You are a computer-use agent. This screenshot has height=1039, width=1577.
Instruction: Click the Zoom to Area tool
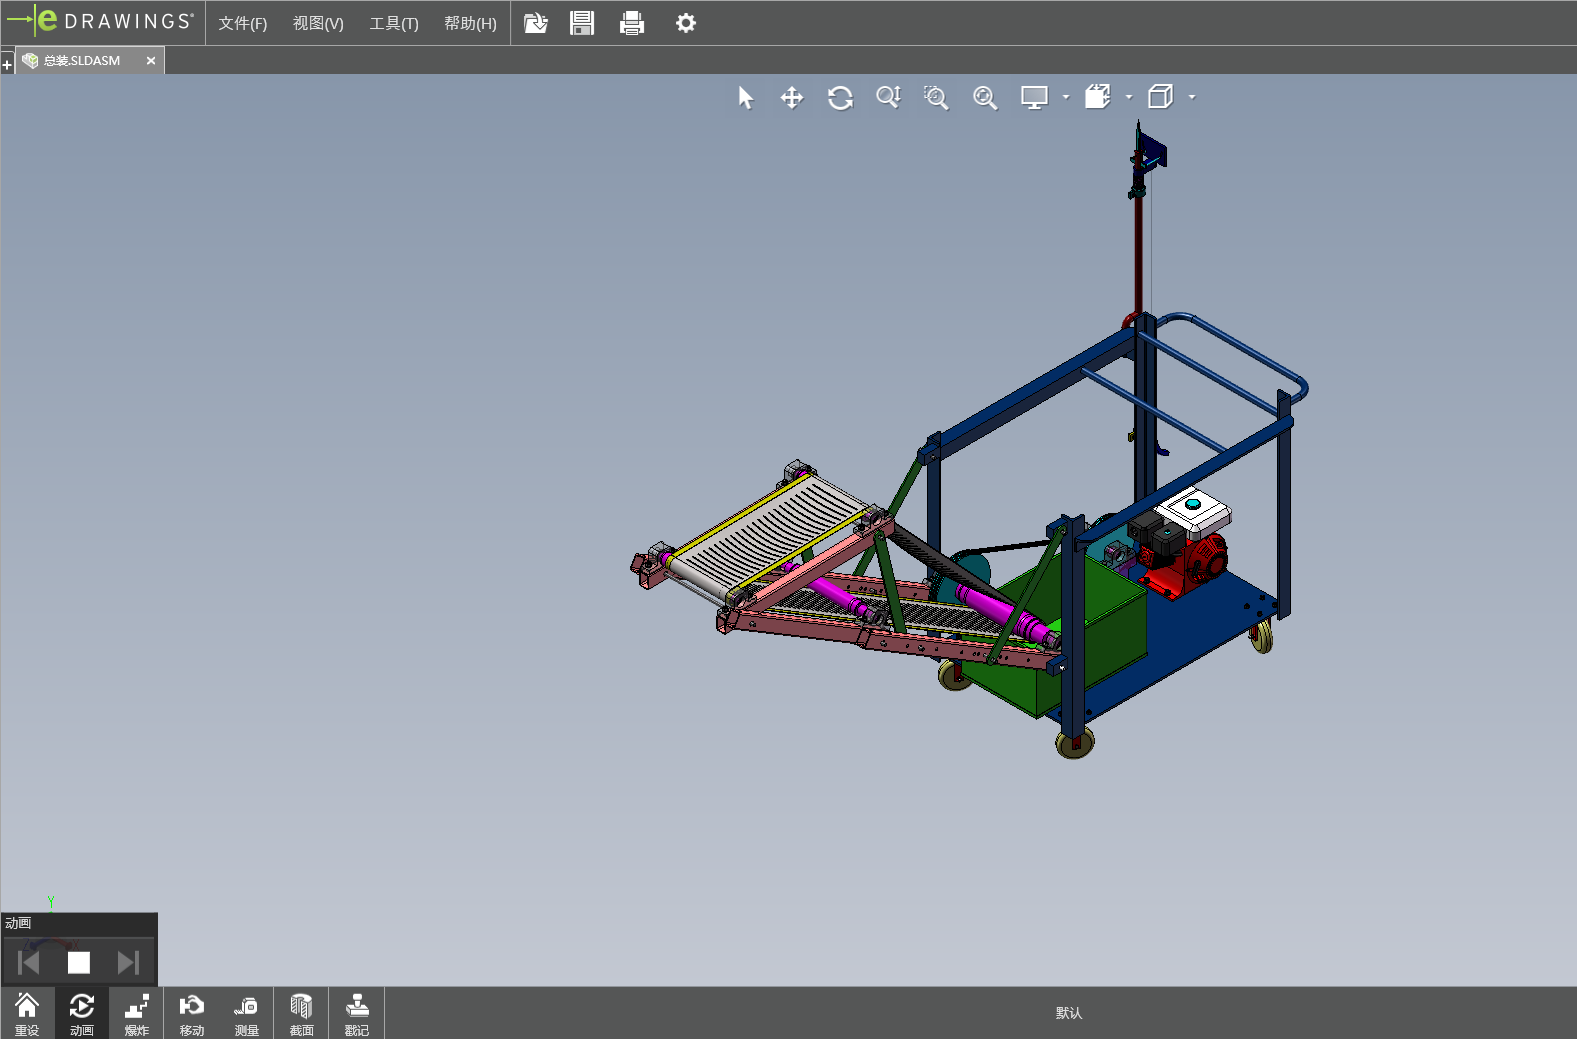pos(936,98)
